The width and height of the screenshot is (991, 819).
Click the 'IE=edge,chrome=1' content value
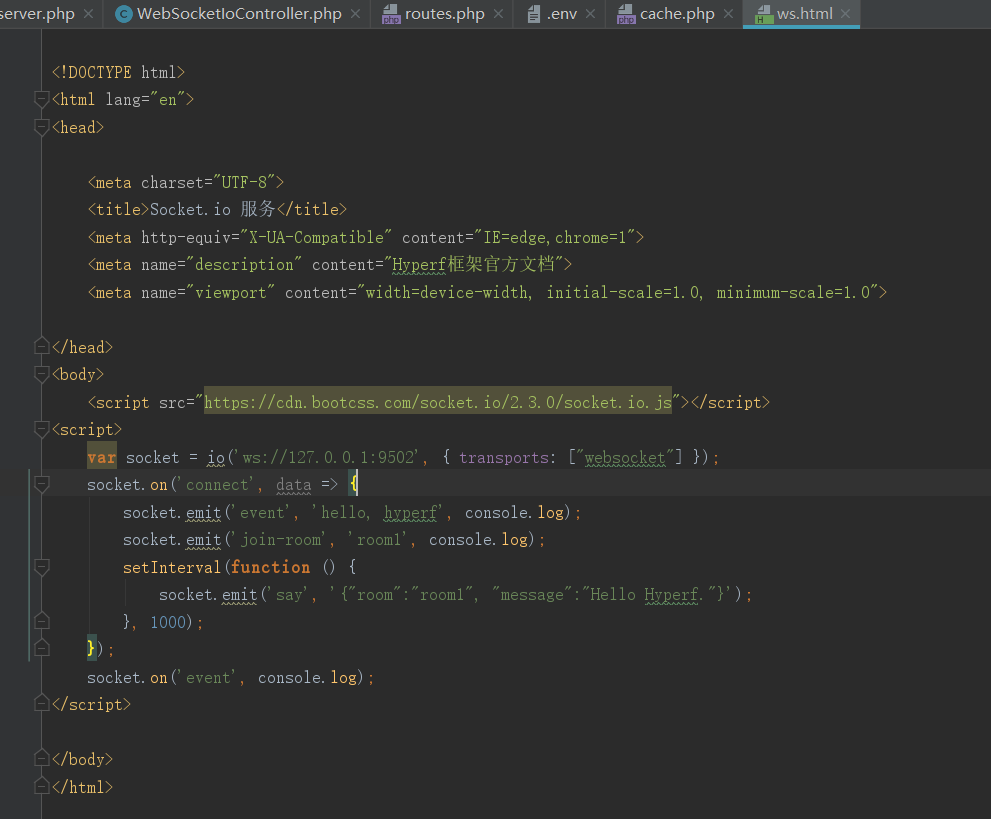click(x=554, y=237)
